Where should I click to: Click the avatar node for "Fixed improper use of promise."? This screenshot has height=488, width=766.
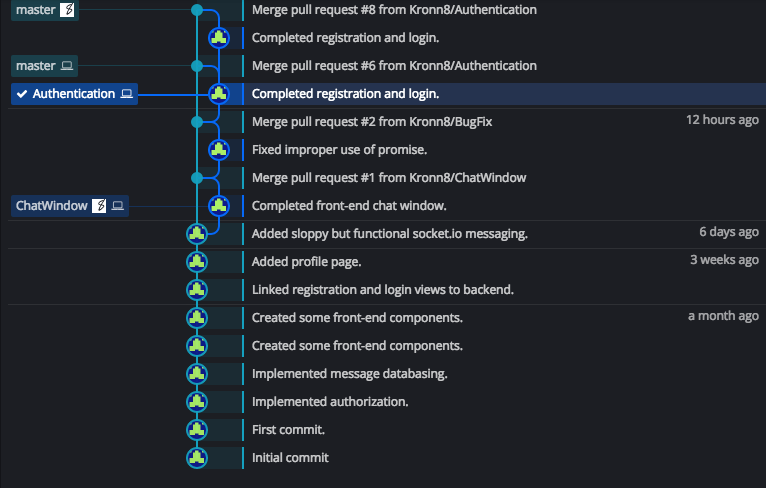pos(219,150)
